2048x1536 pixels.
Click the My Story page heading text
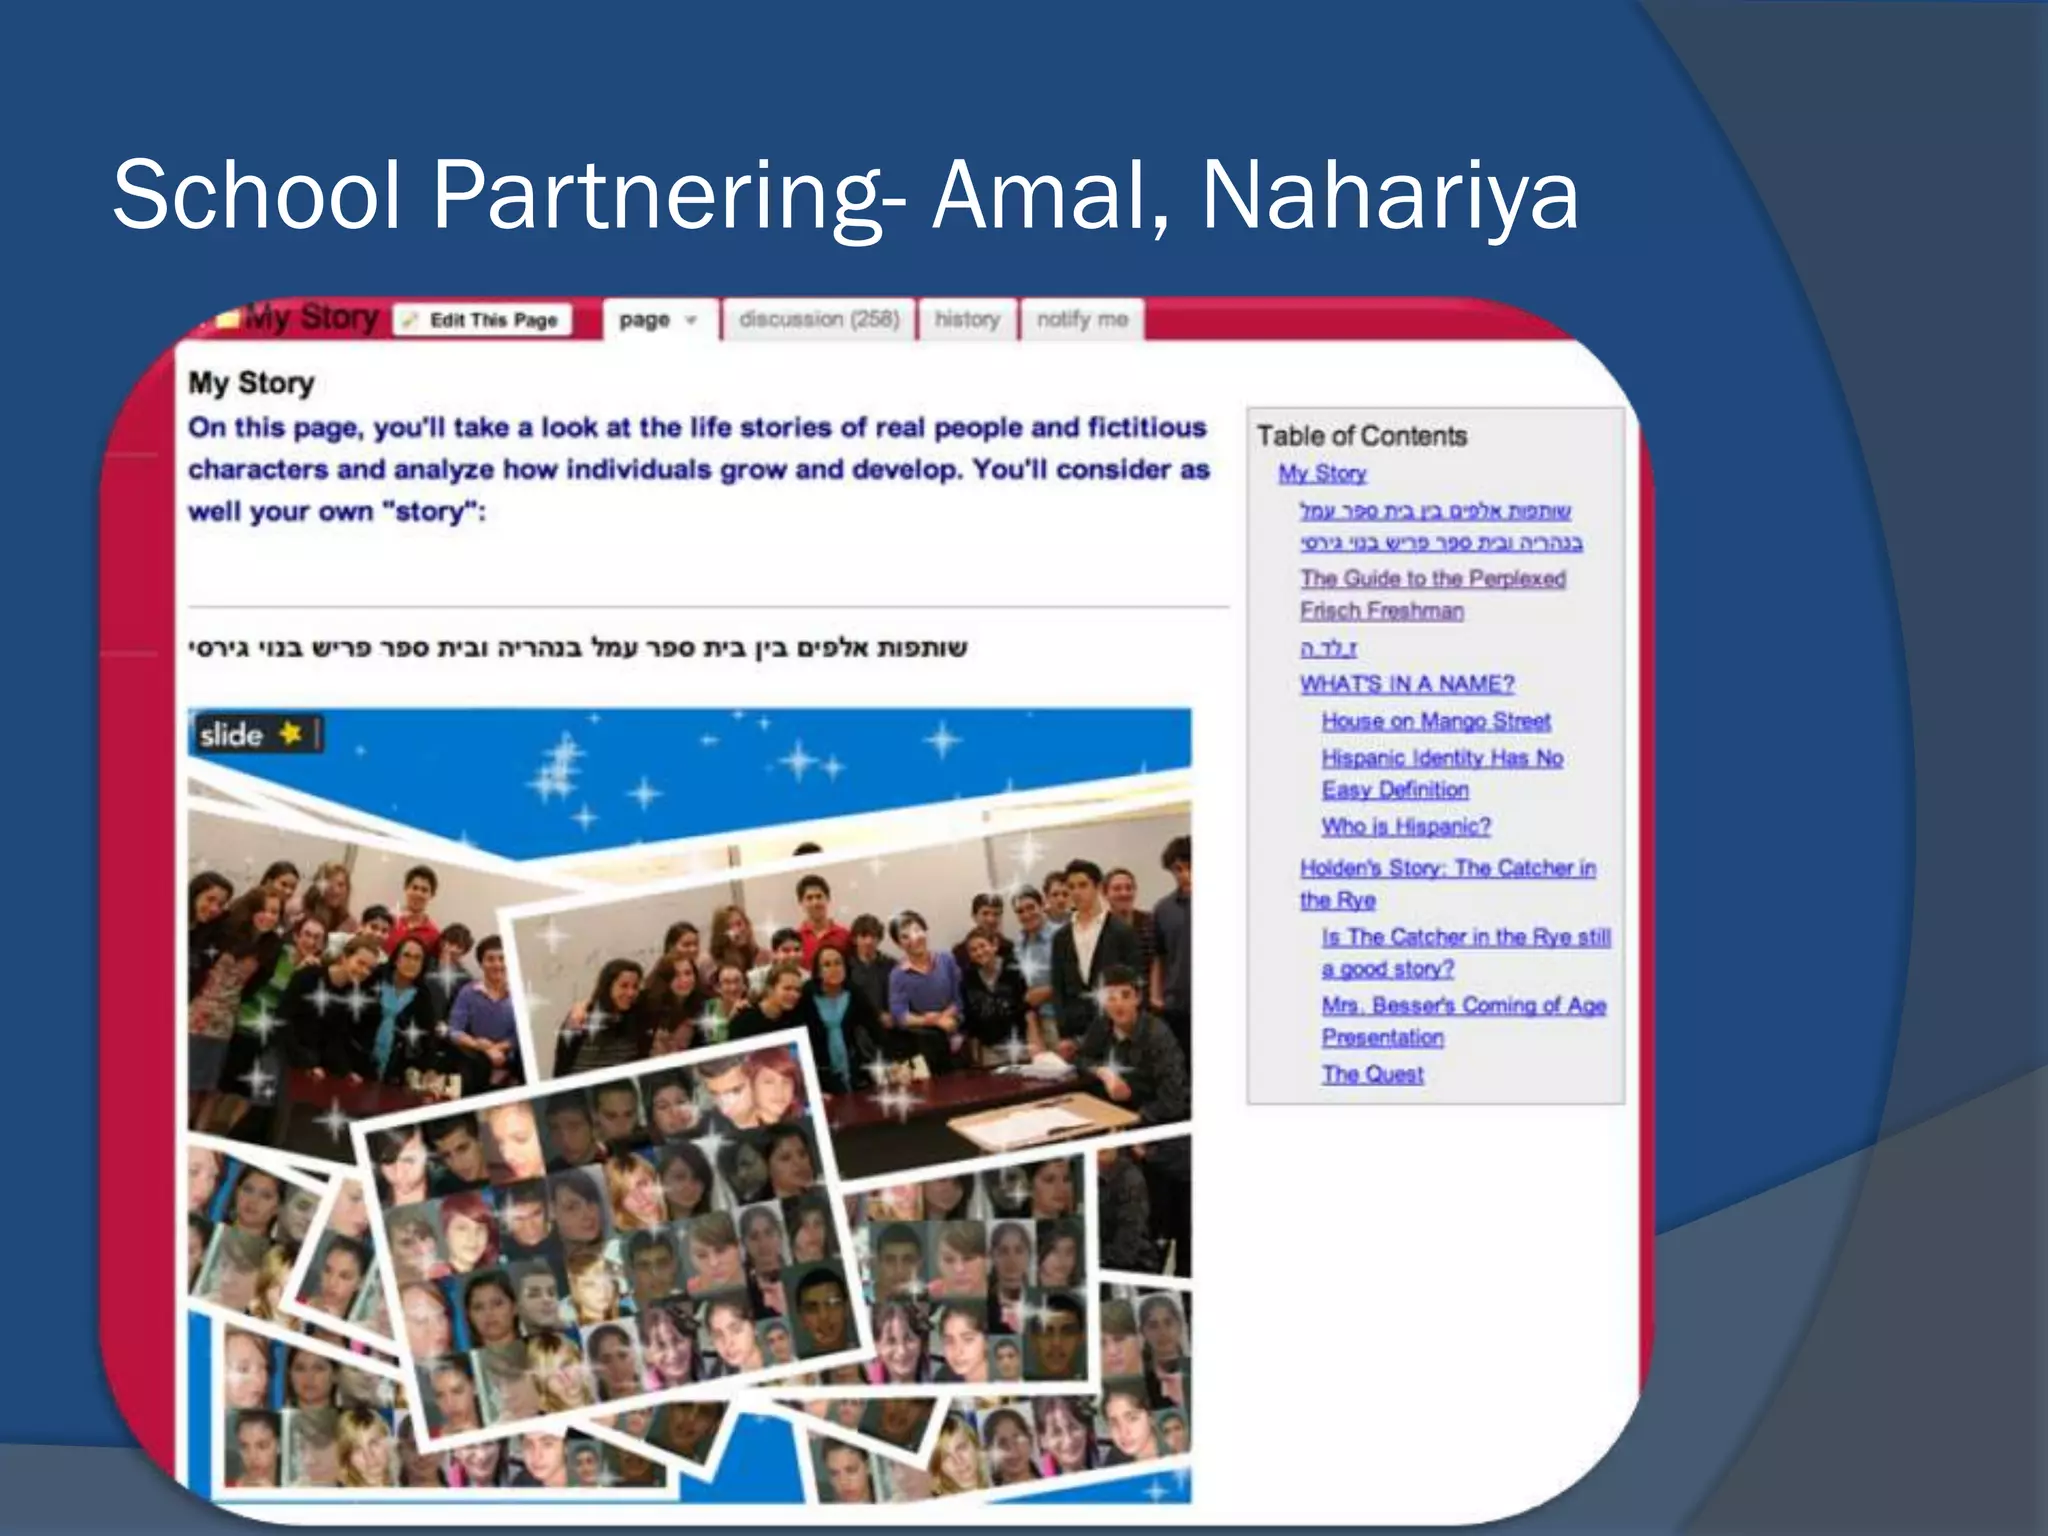point(251,383)
